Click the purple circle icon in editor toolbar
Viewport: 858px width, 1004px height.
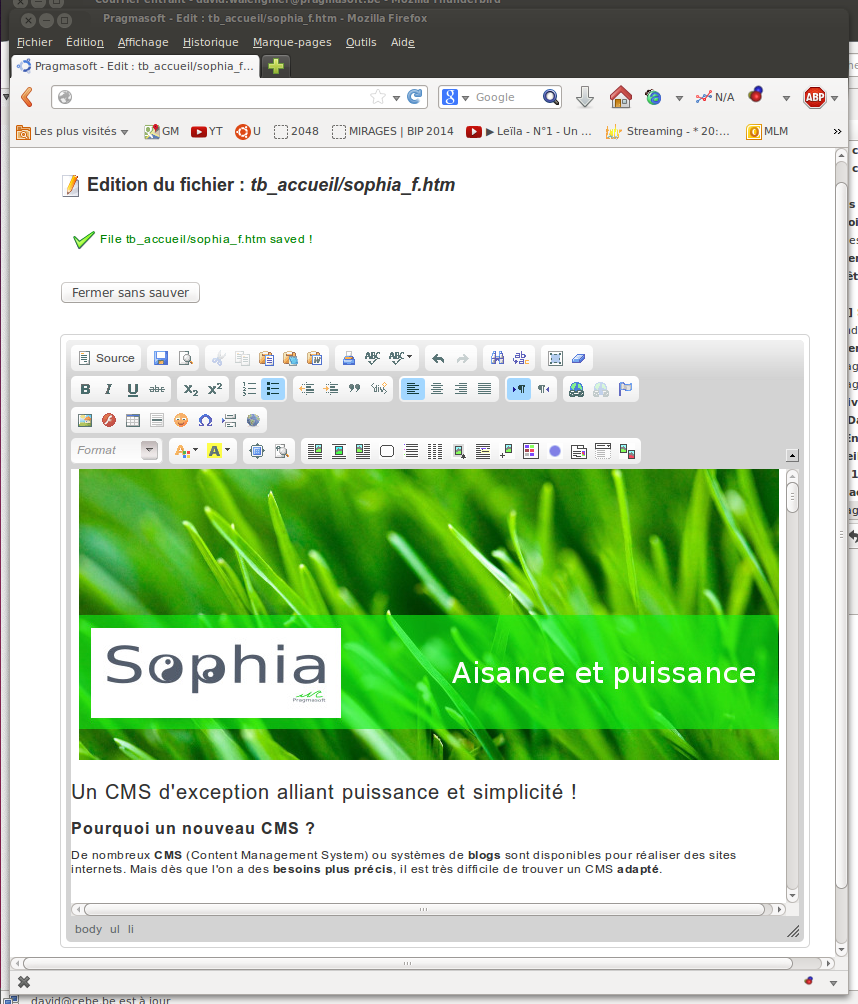(555, 451)
